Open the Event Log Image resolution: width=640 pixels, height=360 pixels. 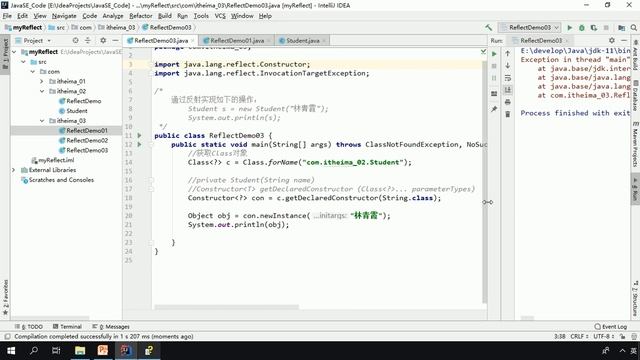(611, 327)
